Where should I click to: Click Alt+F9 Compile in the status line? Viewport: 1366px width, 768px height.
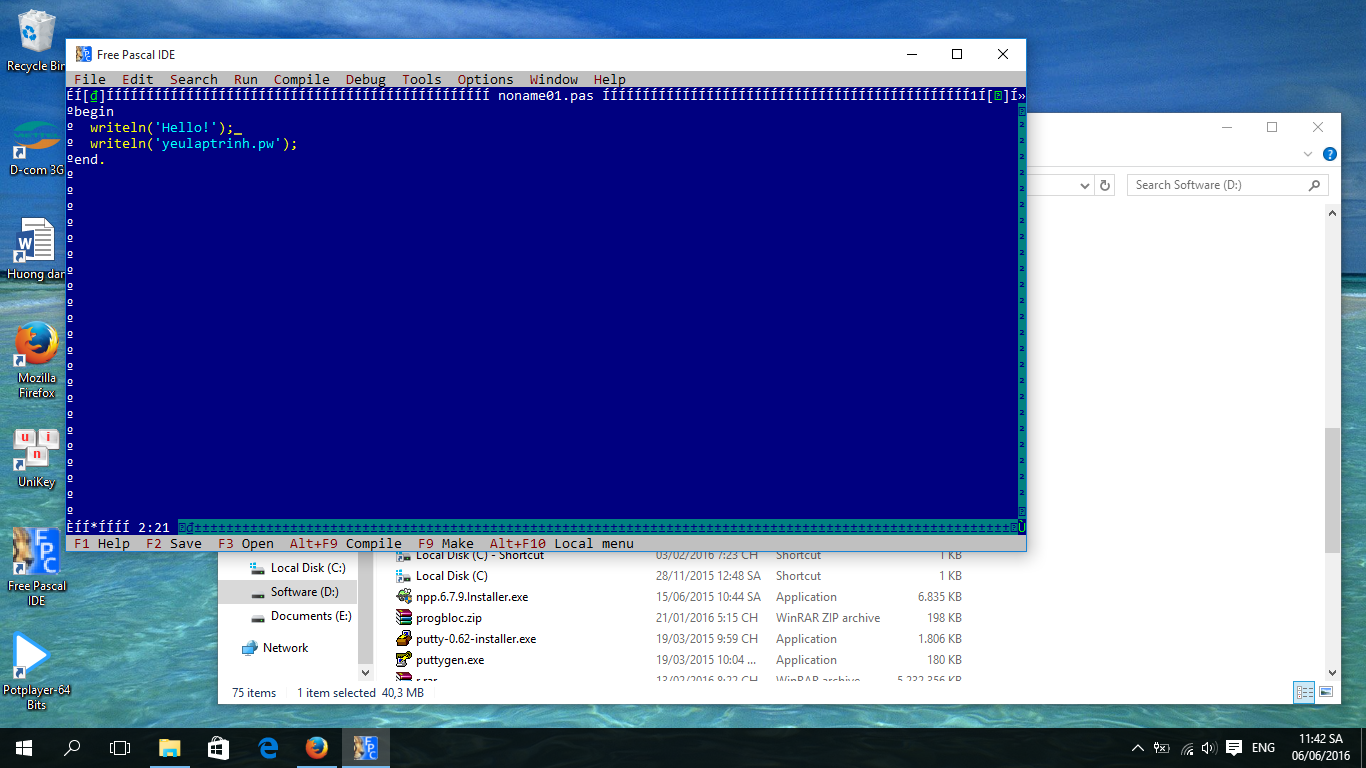[x=345, y=544]
